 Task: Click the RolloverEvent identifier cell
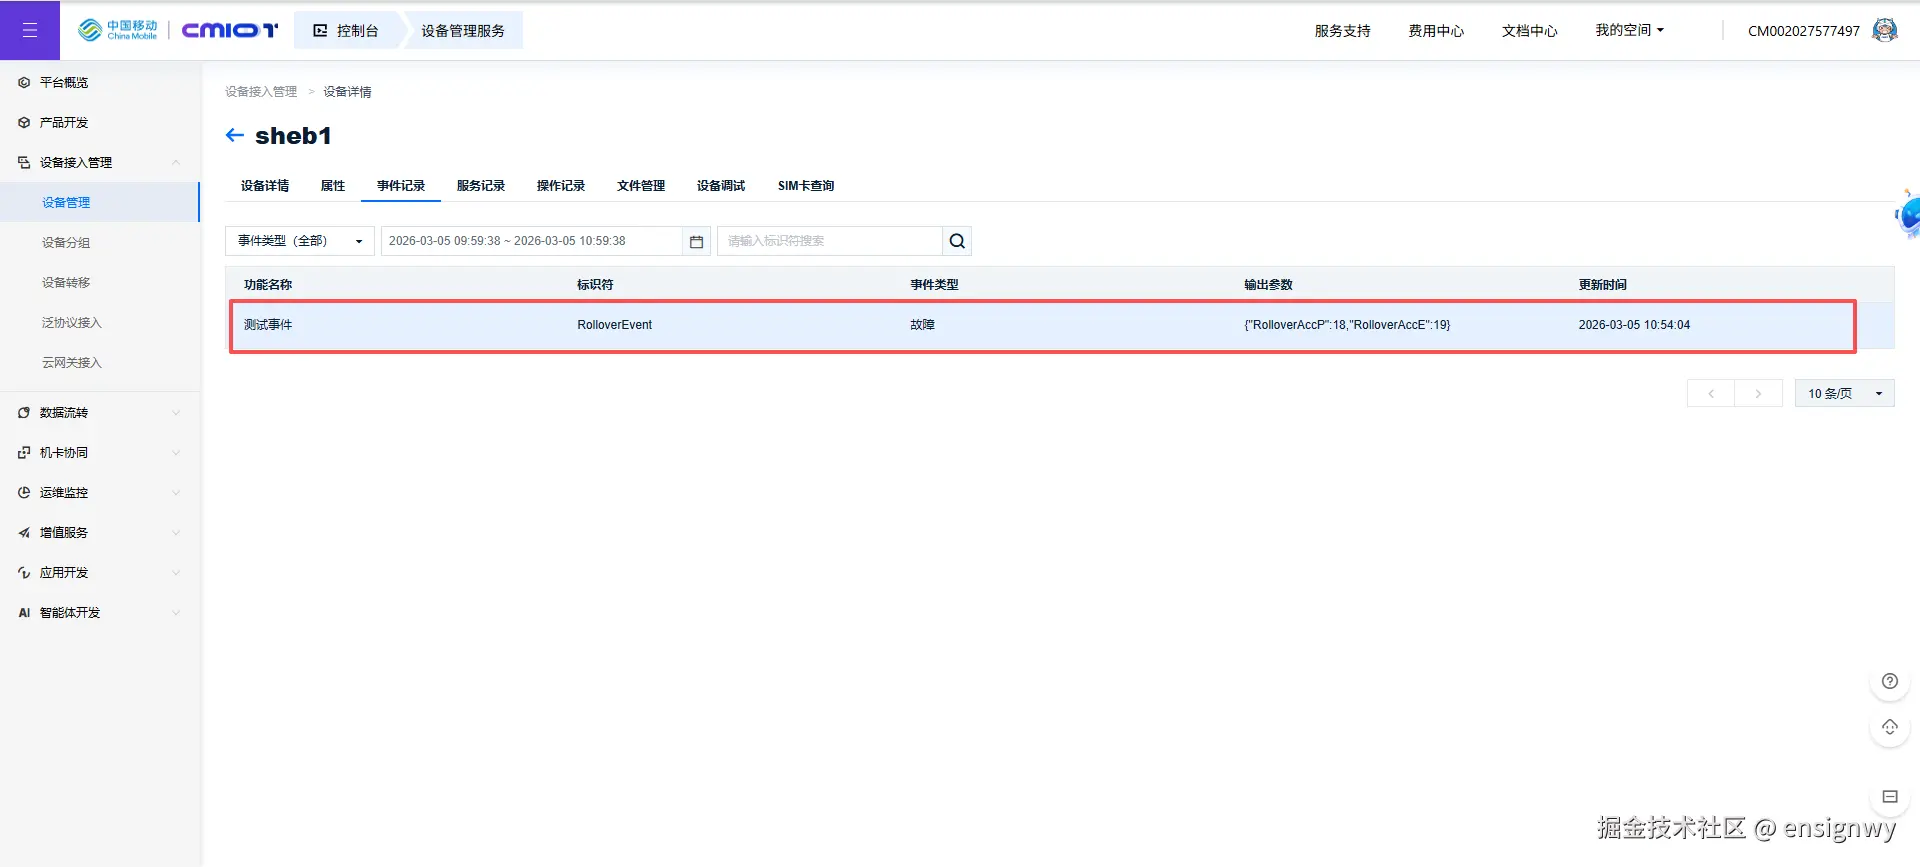[614, 325]
